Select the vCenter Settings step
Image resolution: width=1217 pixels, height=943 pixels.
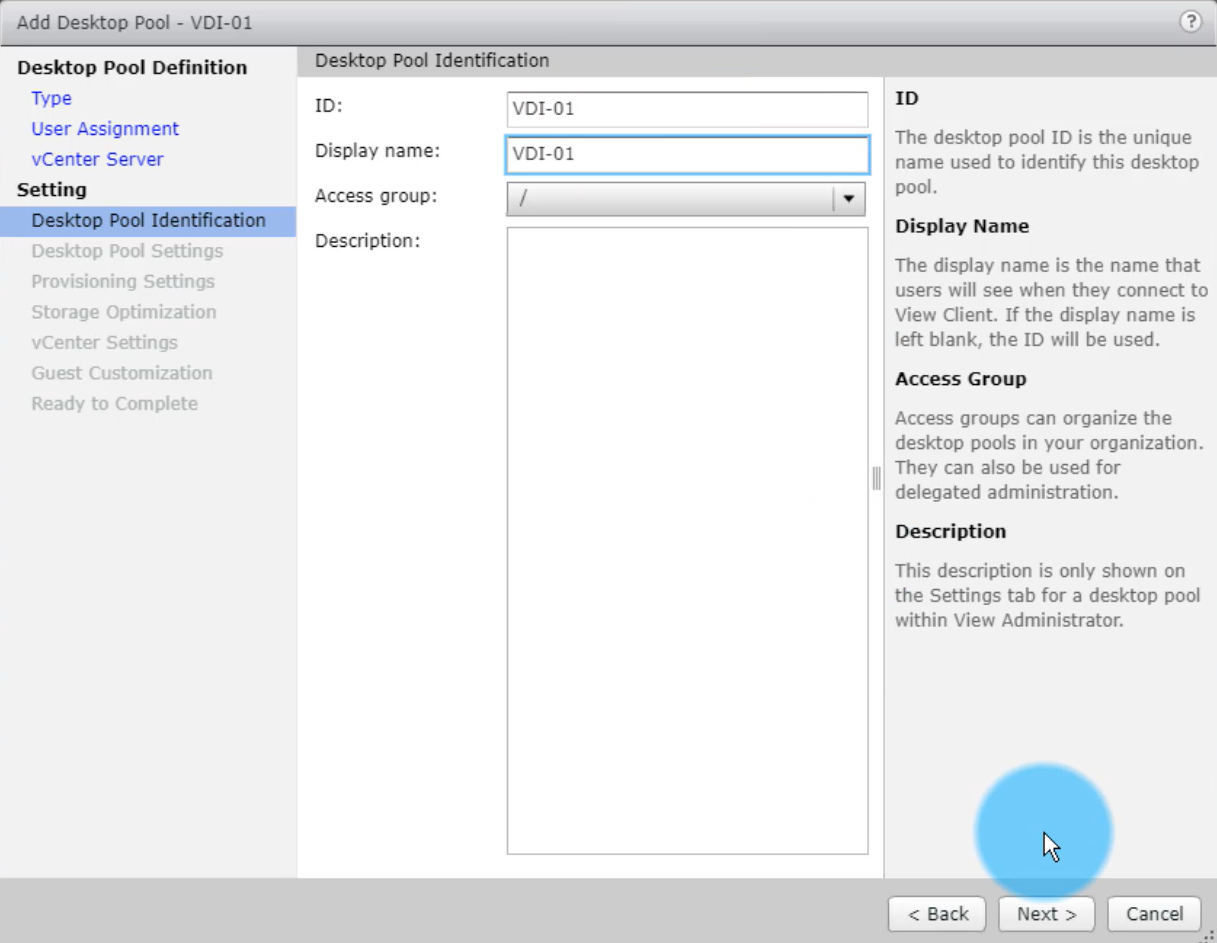coord(104,343)
